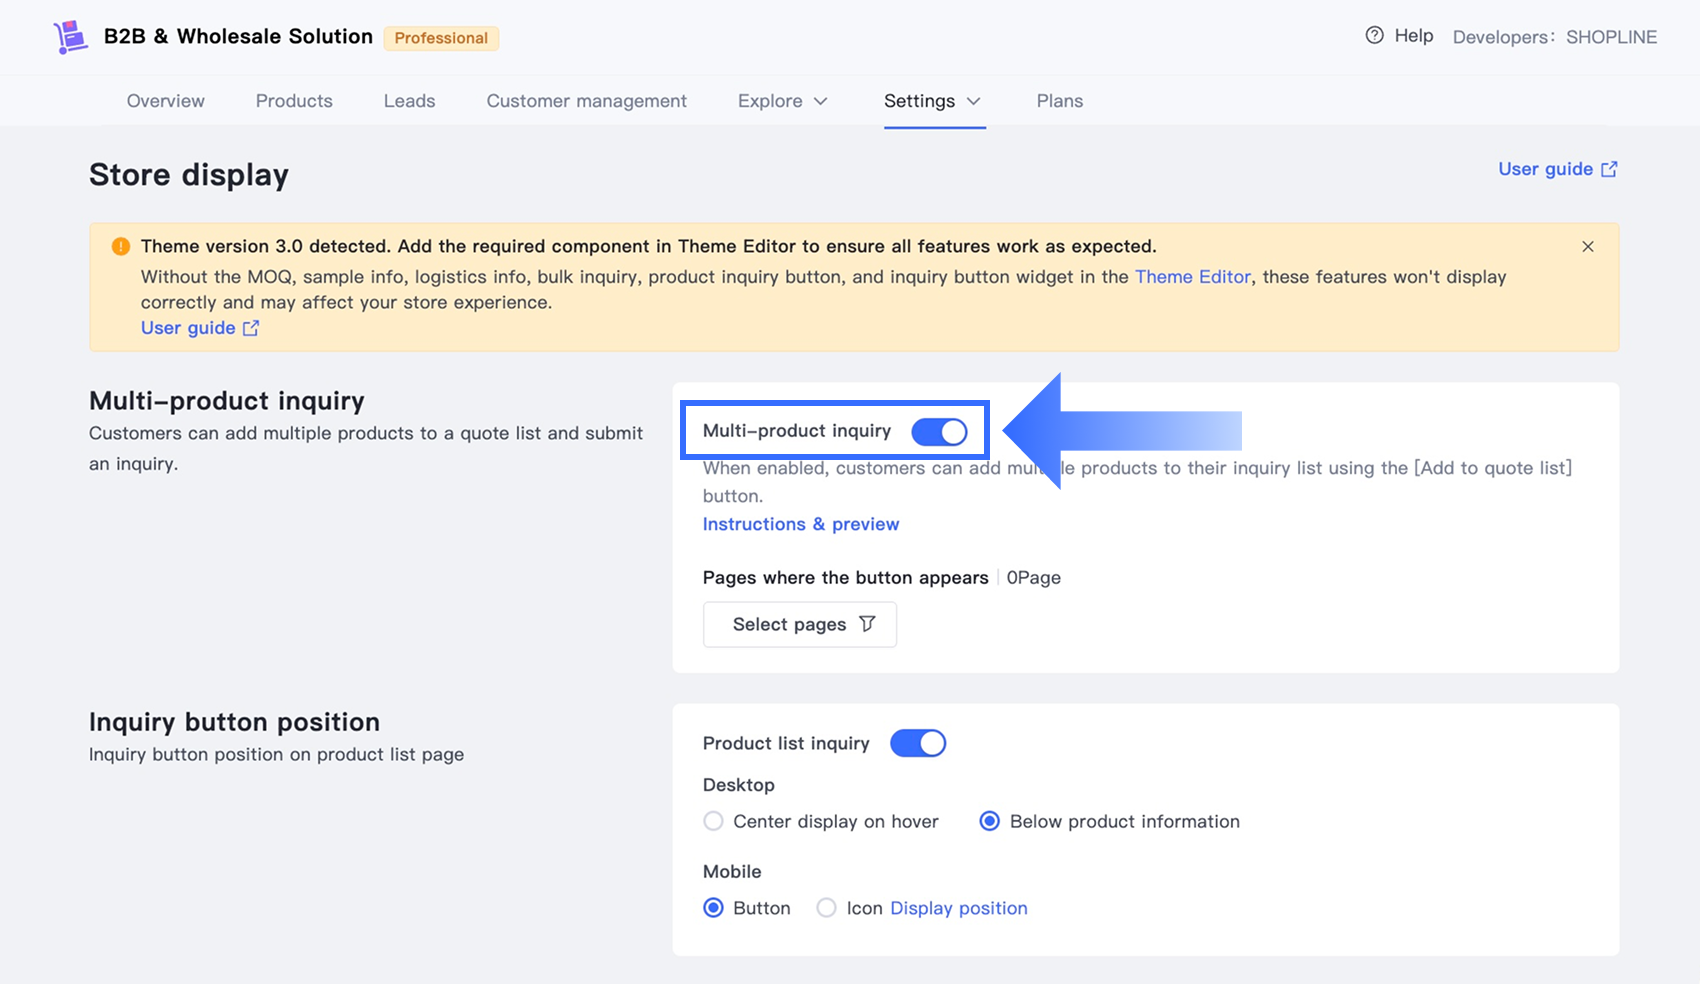The image size is (1700, 984).
Task: Dismiss the theme version warning banner
Action: (x=1588, y=247)
